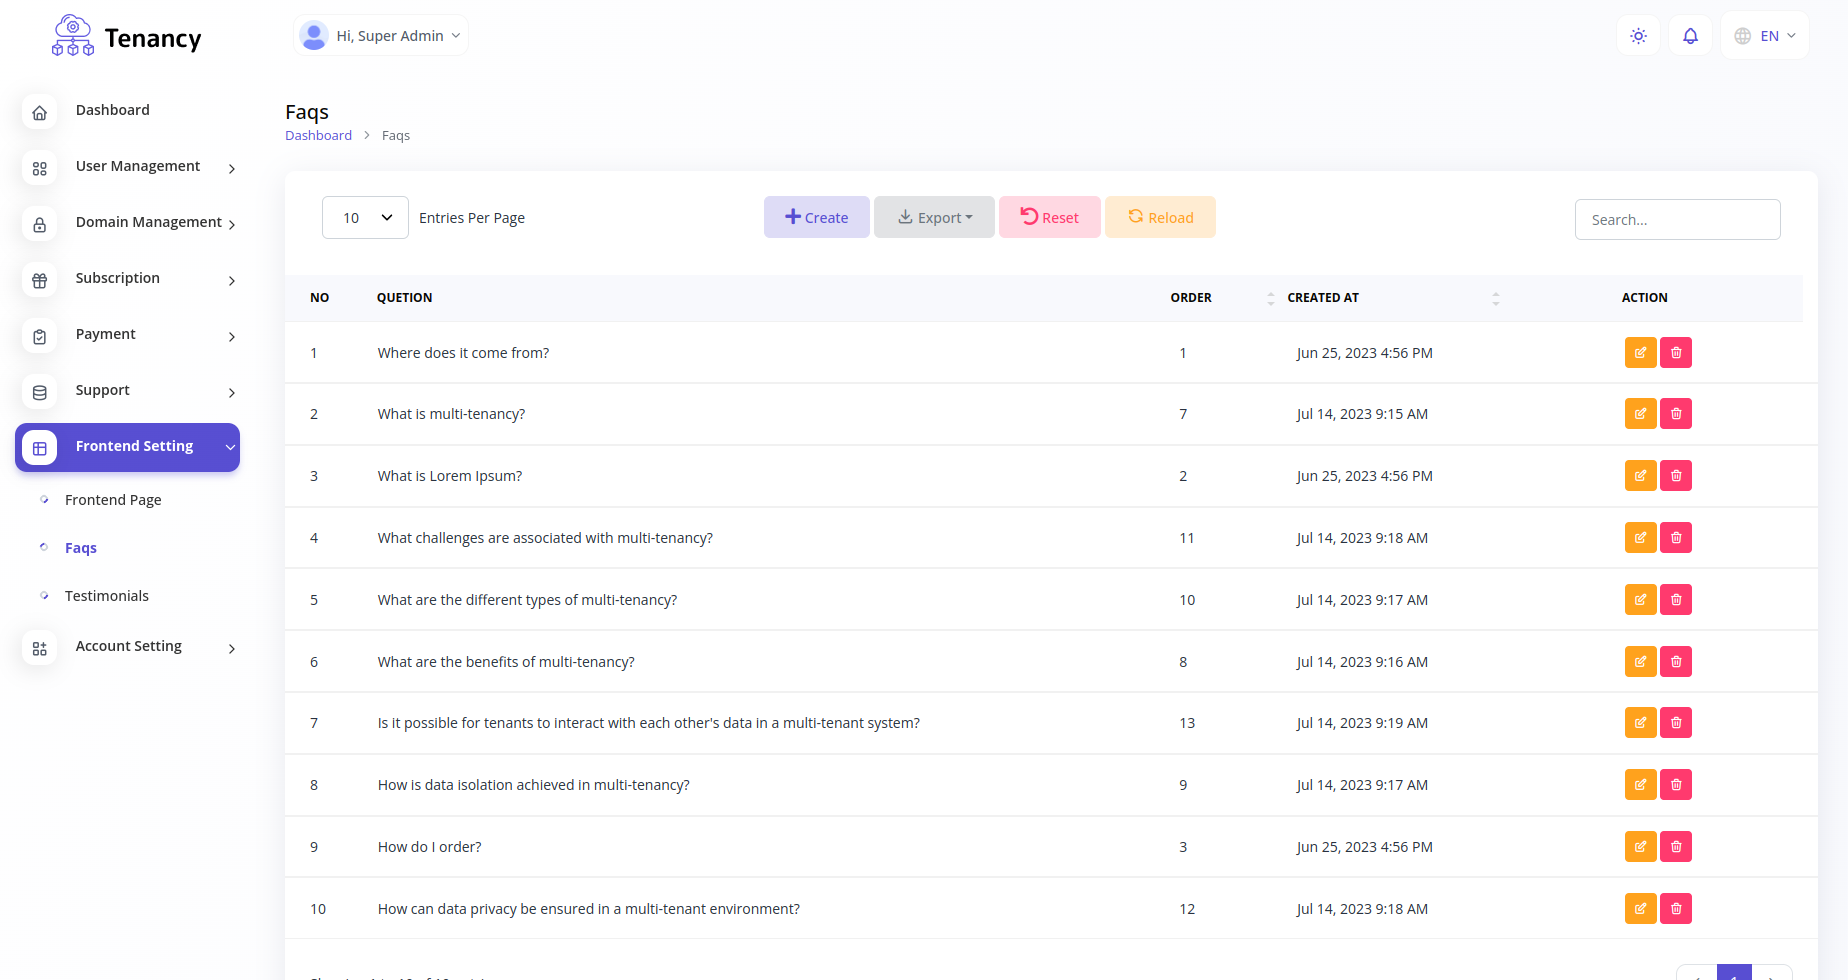Delete the "What is Lorem Ipsum?" FAQ
The height and width of the screenshot is (980, 1848).
tap(1676, 476)
